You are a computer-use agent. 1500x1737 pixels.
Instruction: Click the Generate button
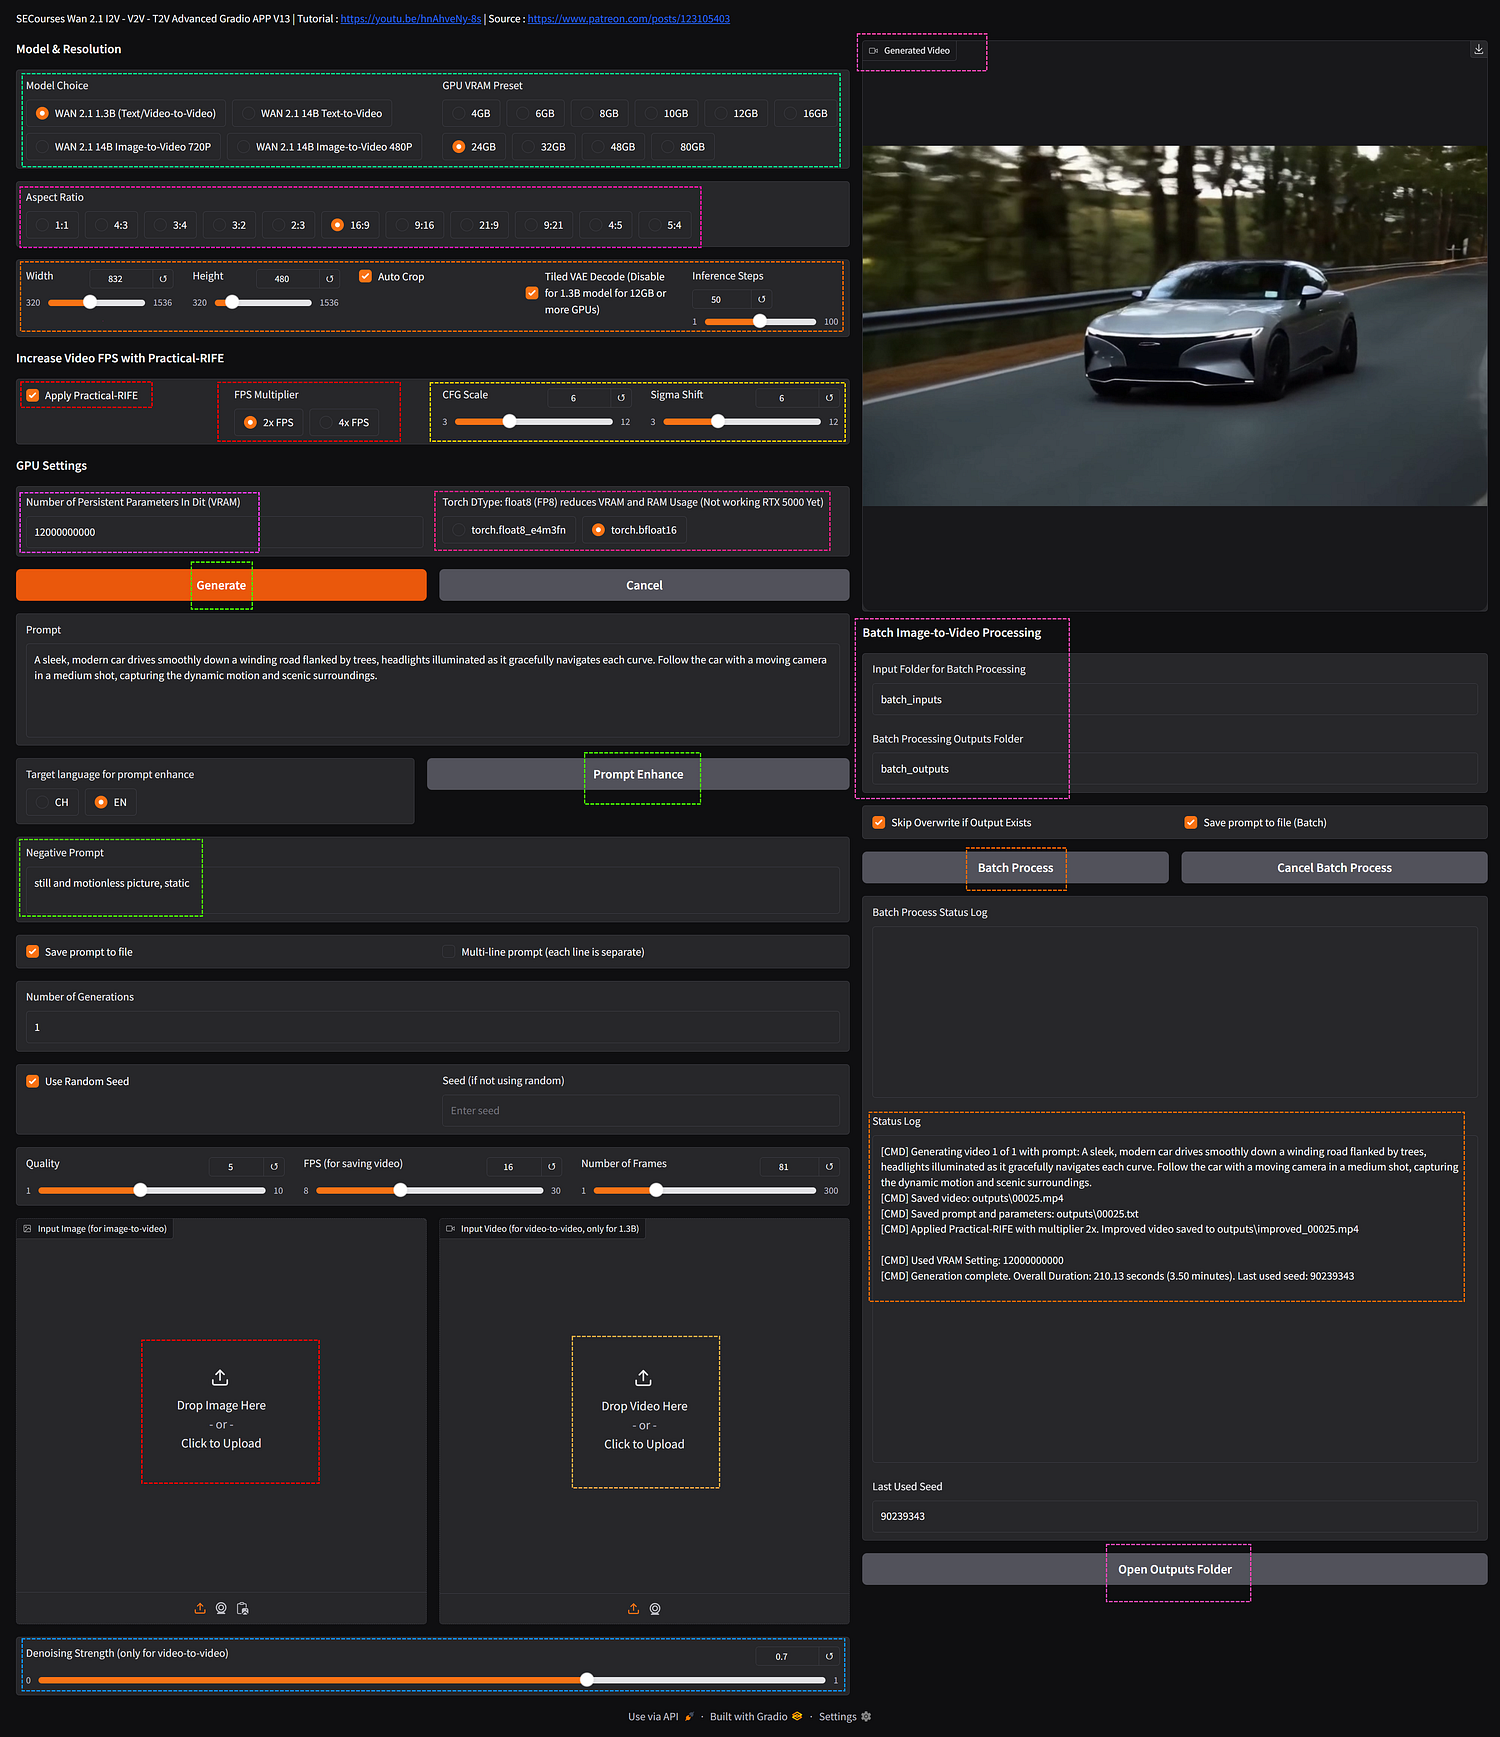(221, 585)
